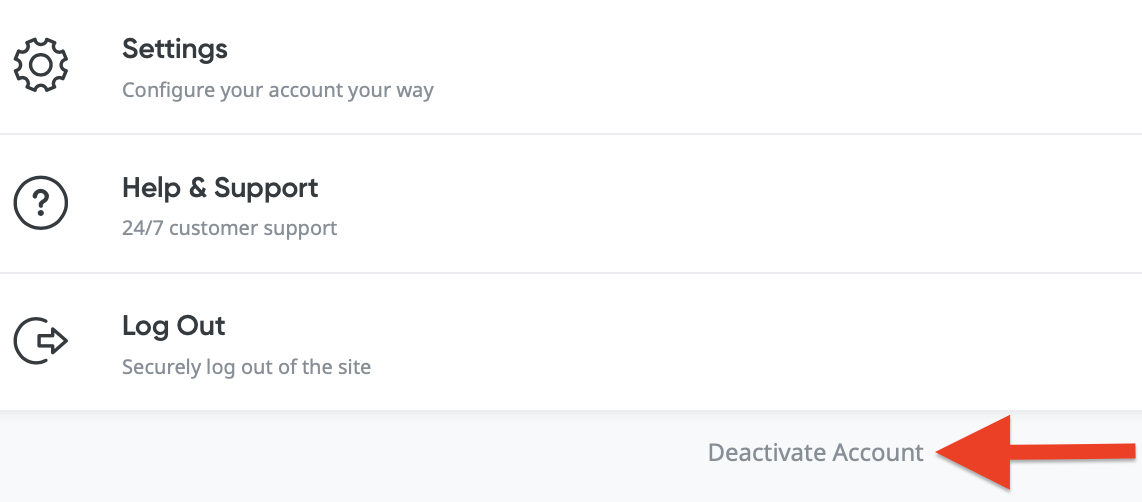Open the Settings menu entry title
Viewport: 1142px width, 502px height.
click(x=175, y=48)
